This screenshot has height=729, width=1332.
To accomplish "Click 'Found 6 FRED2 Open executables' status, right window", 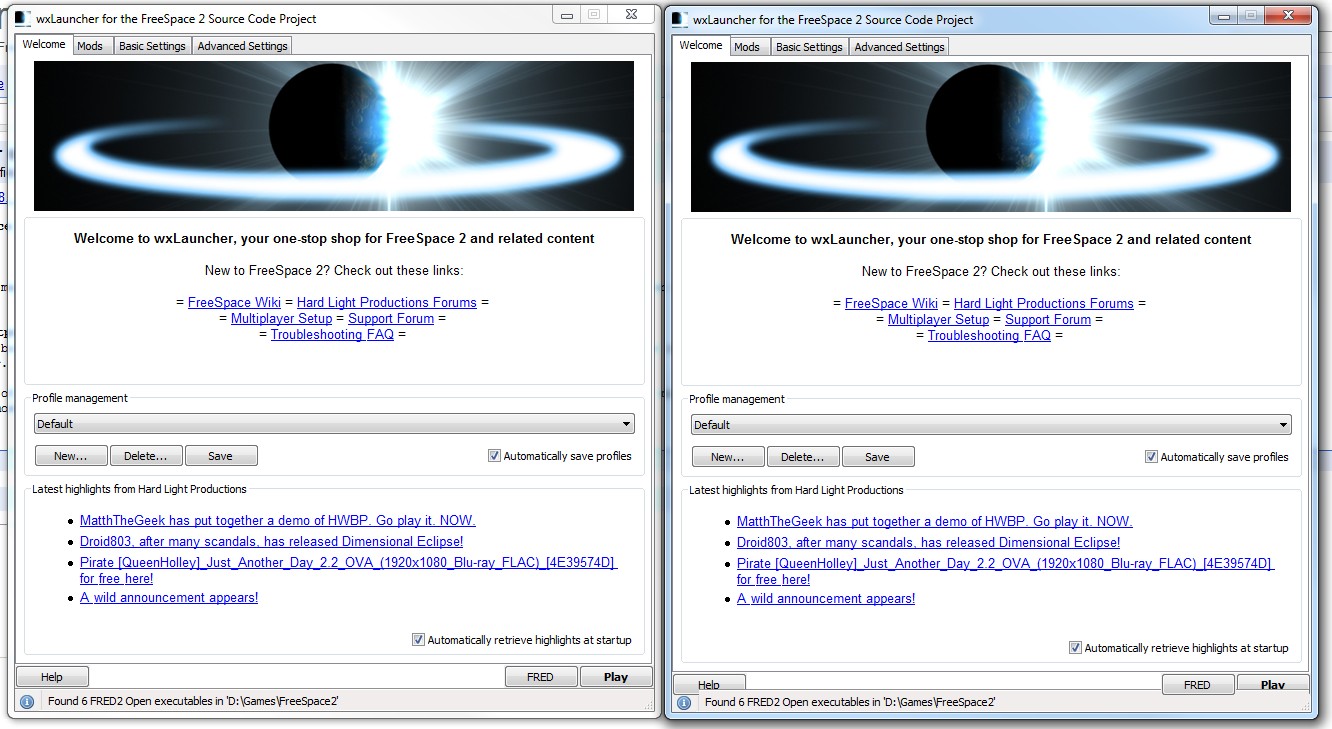I will tap(850, 703).
